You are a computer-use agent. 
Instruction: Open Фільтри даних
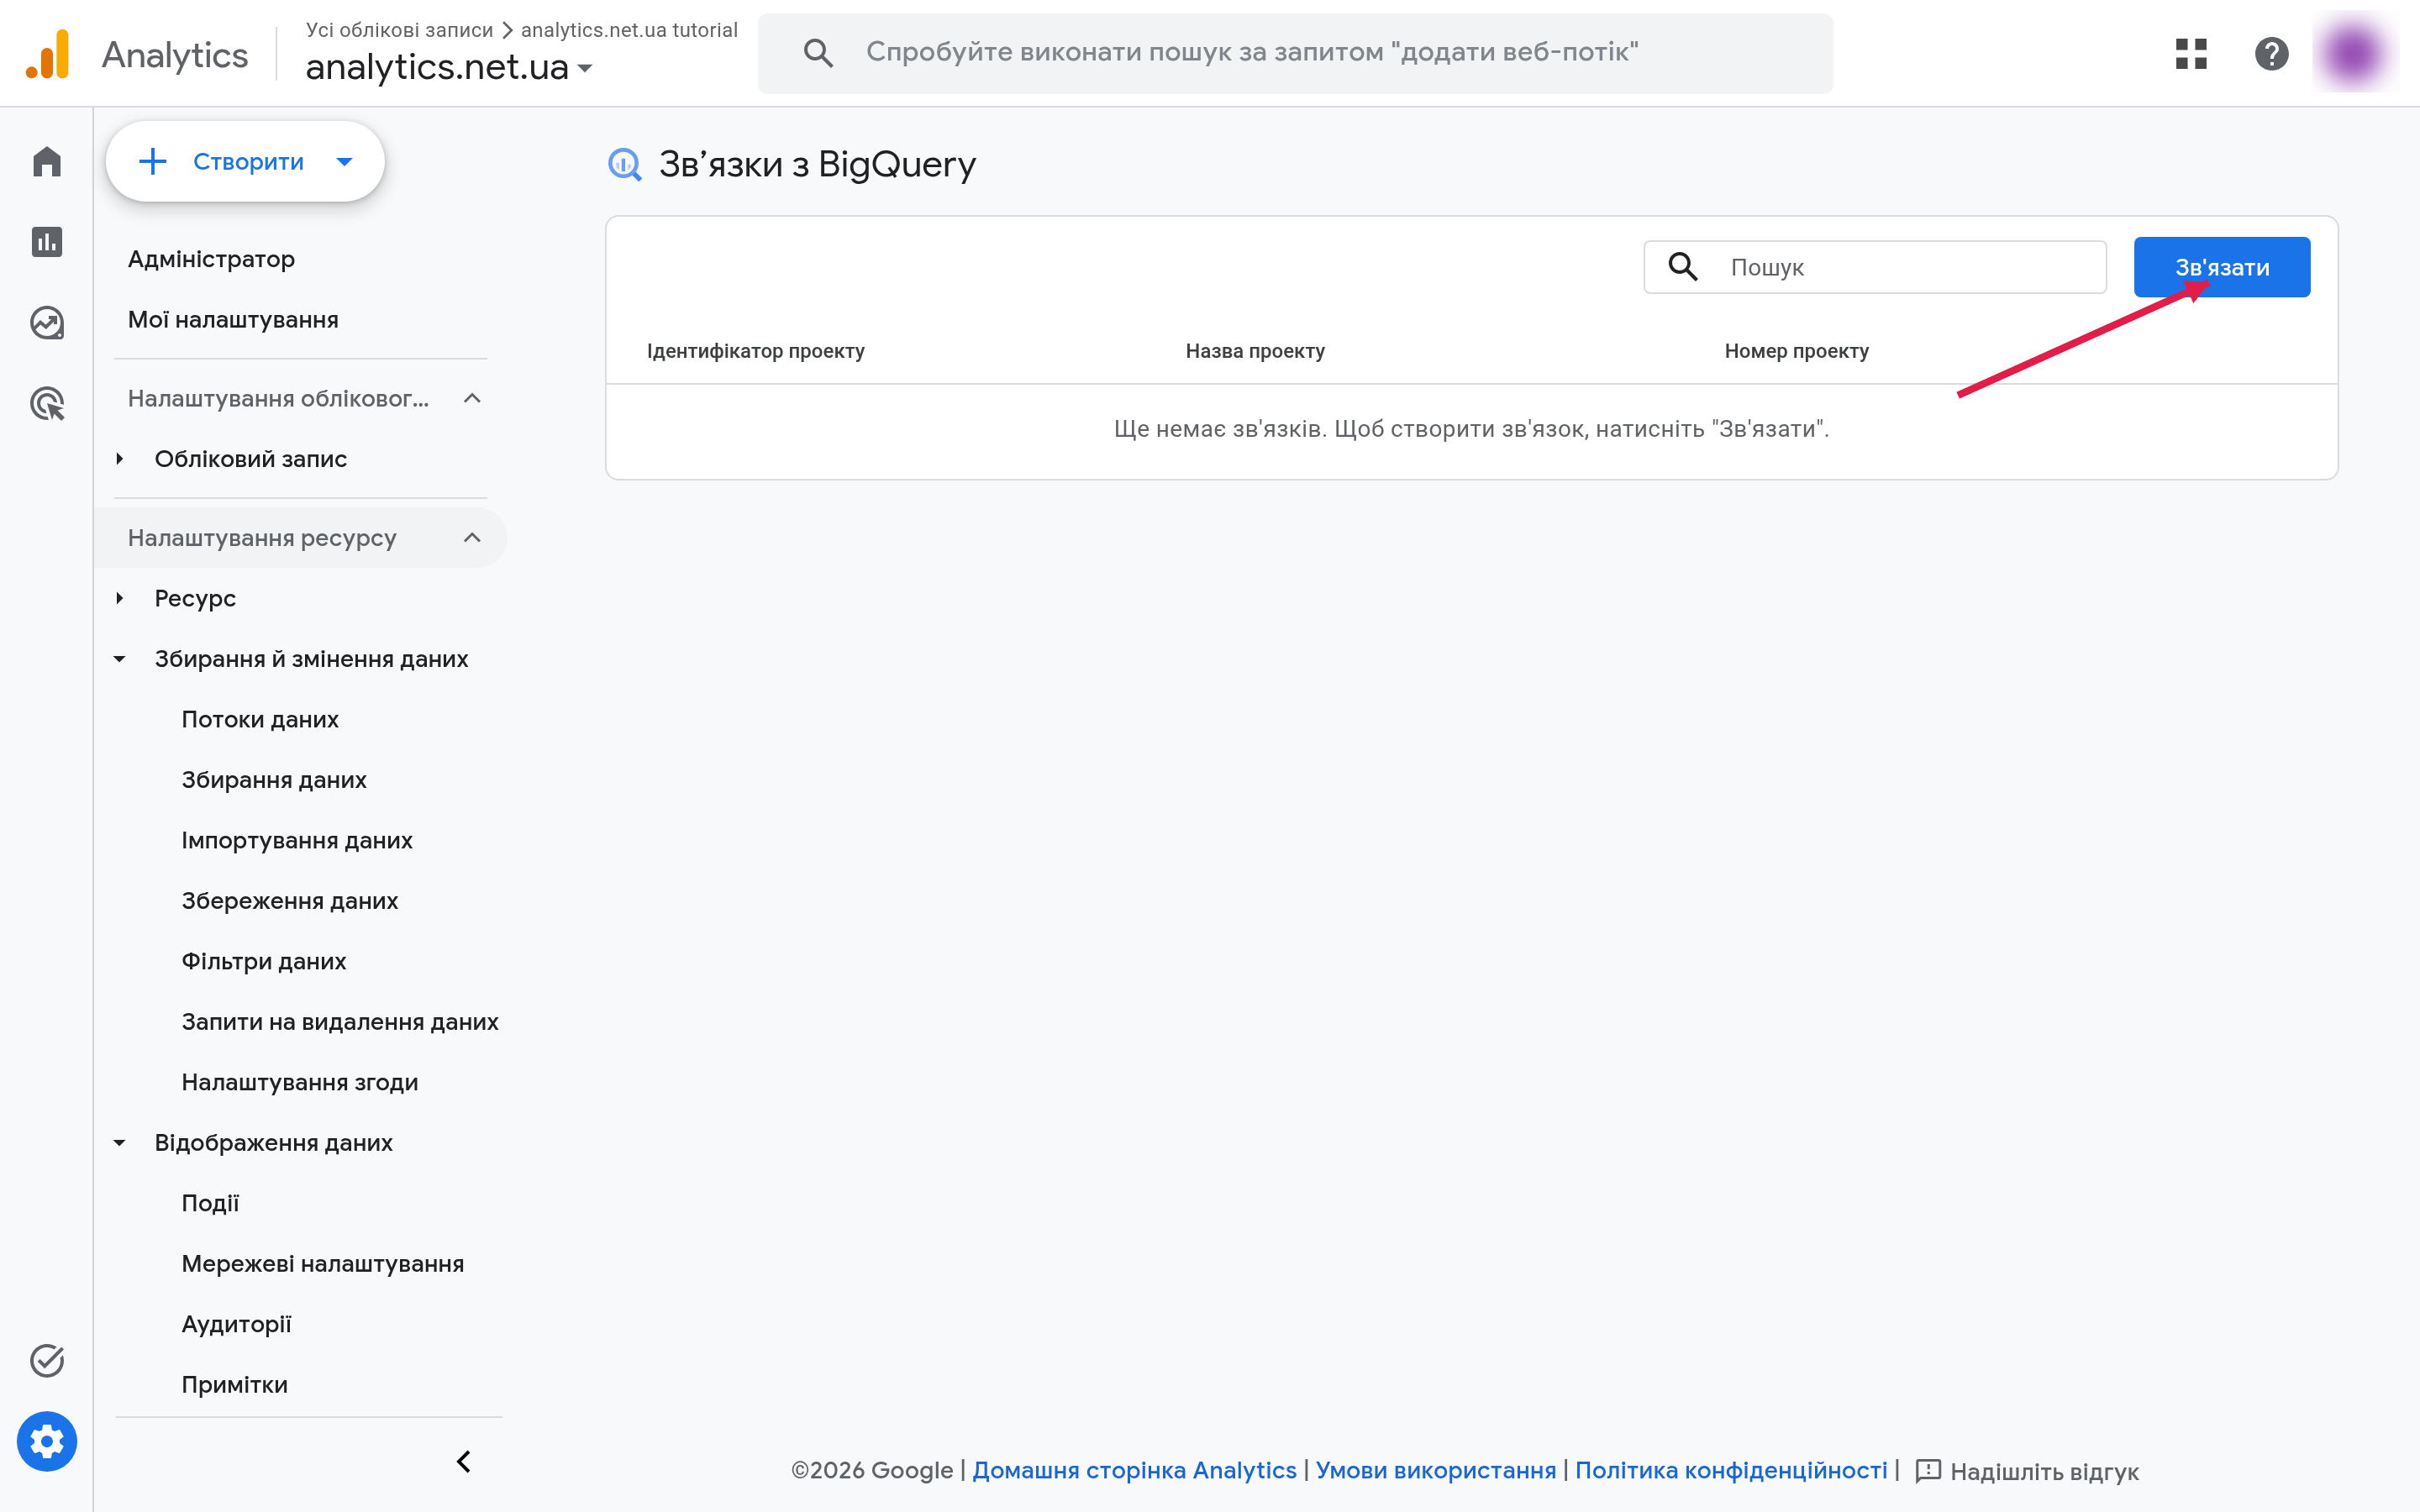pyautogui.click(x=264, y=961)
